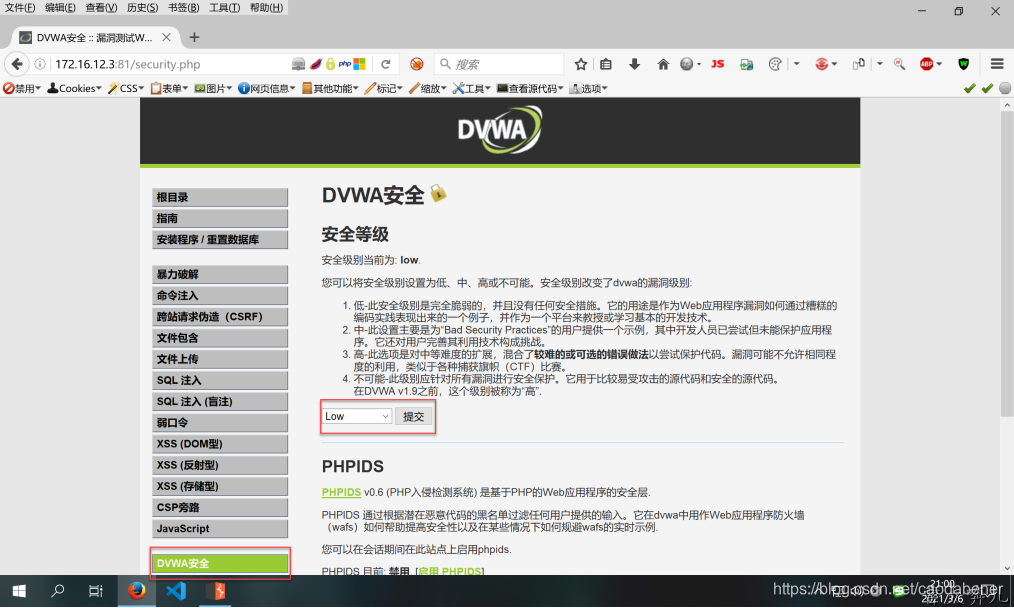
Task: Open the 历史(S) menu
Action: pyautogui.click(x=142, y=8)
